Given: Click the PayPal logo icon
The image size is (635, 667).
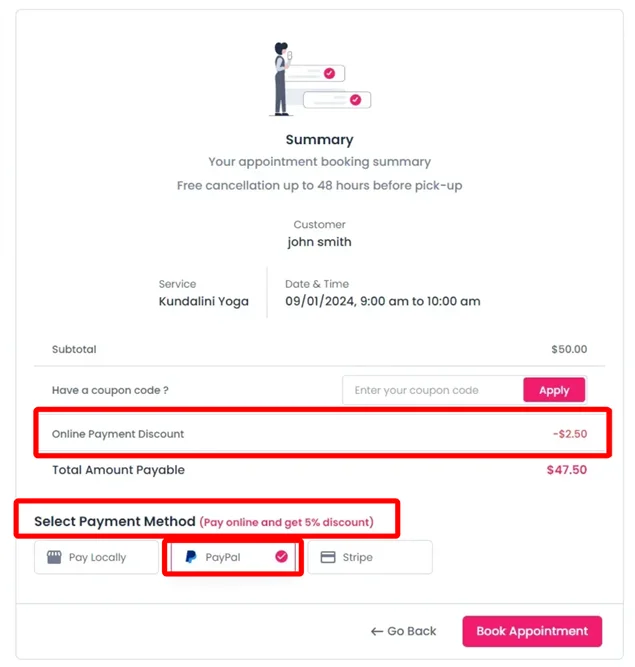Looking at the screenshot, I should [191, 557].
